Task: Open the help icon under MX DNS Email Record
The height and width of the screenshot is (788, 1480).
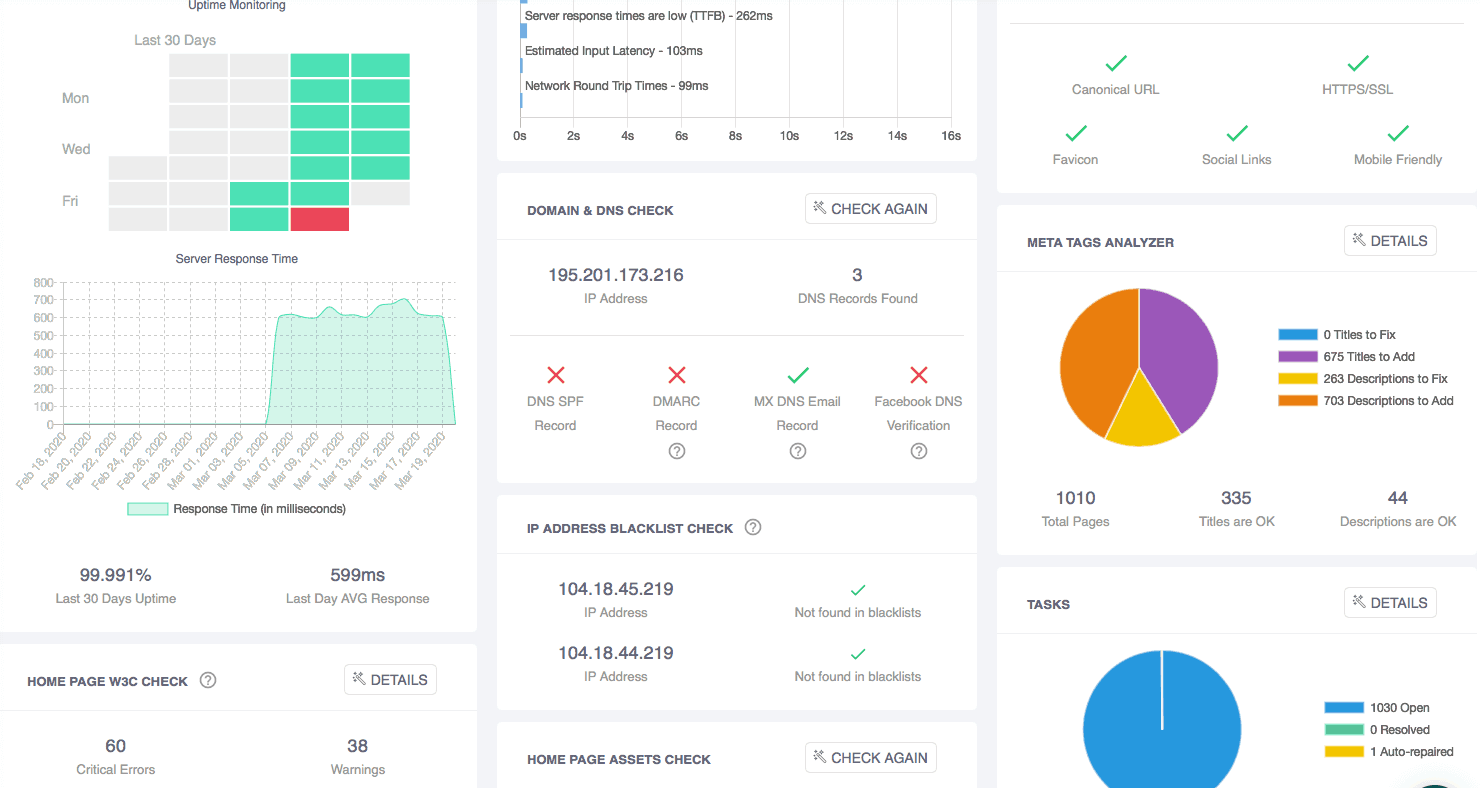Action: tap(798, 451)
